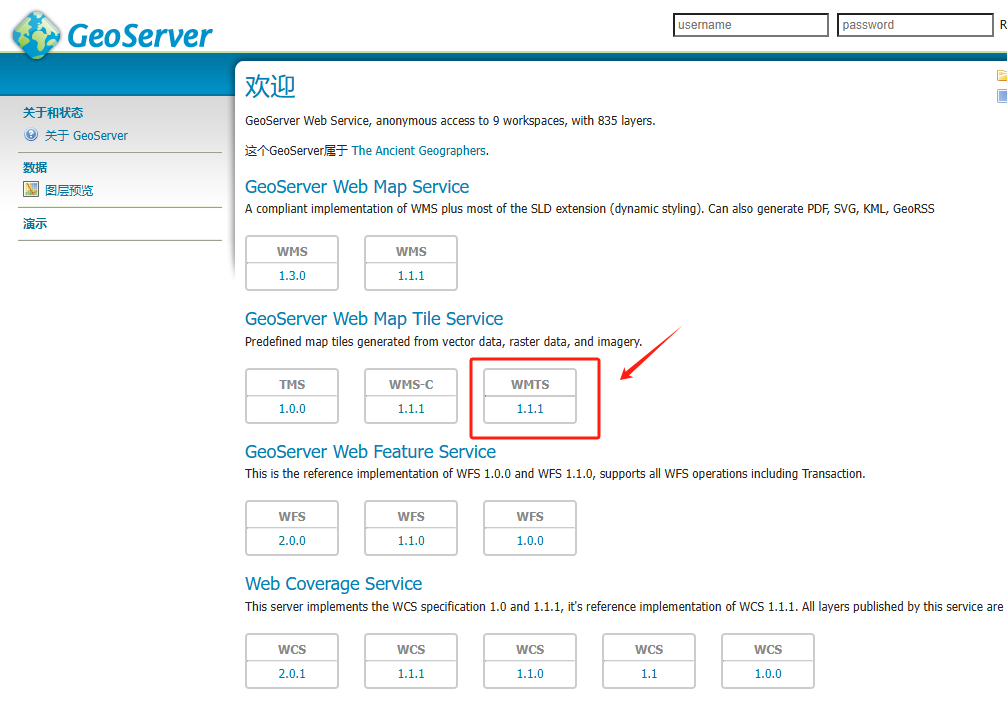Click the 关于和状态 section heading
The height and width of the screenshot is (703, 1007).
(x=53, y=112)
